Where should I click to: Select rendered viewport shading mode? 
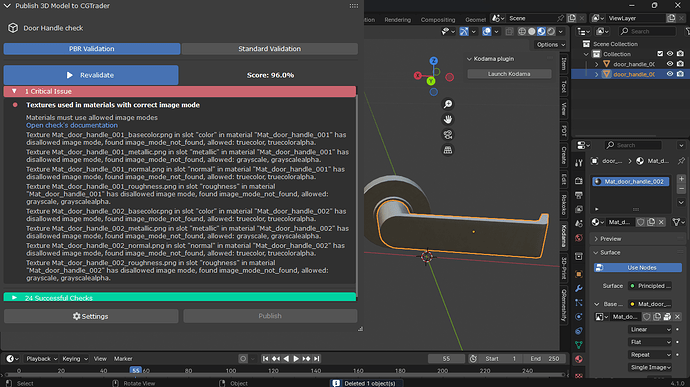pos(551,31)
